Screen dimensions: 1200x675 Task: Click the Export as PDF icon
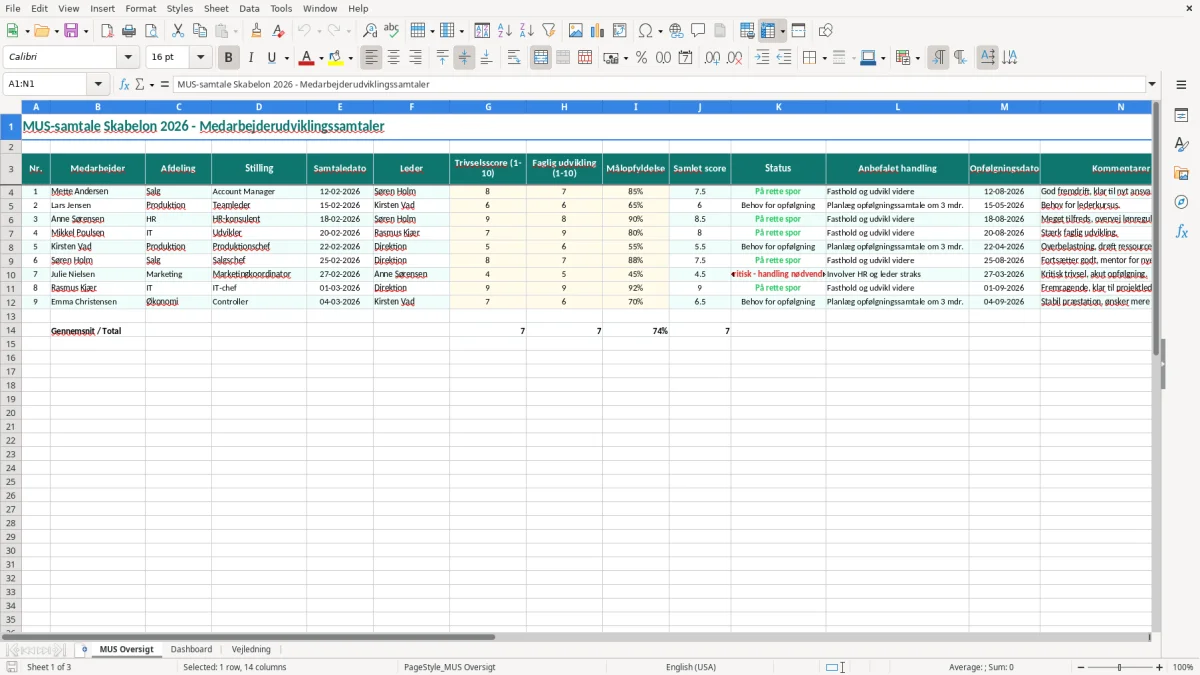pyautogui.click(x=107, y=31)
